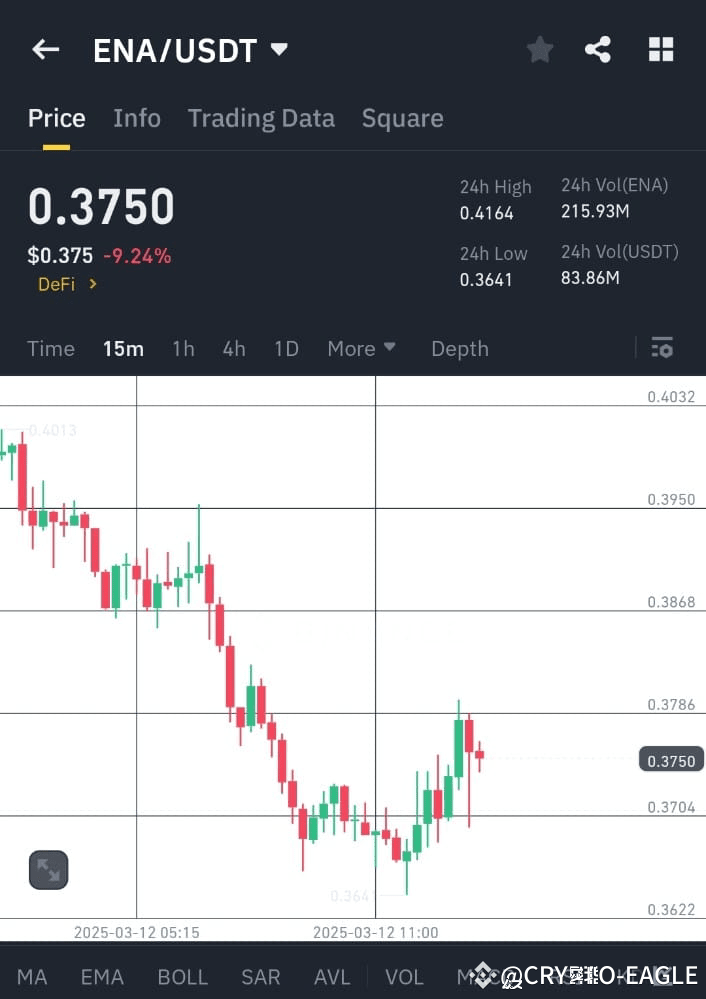This screenshot has width=706, height=999.
Task: Open the 1D interval option
Action: point(285,348)
